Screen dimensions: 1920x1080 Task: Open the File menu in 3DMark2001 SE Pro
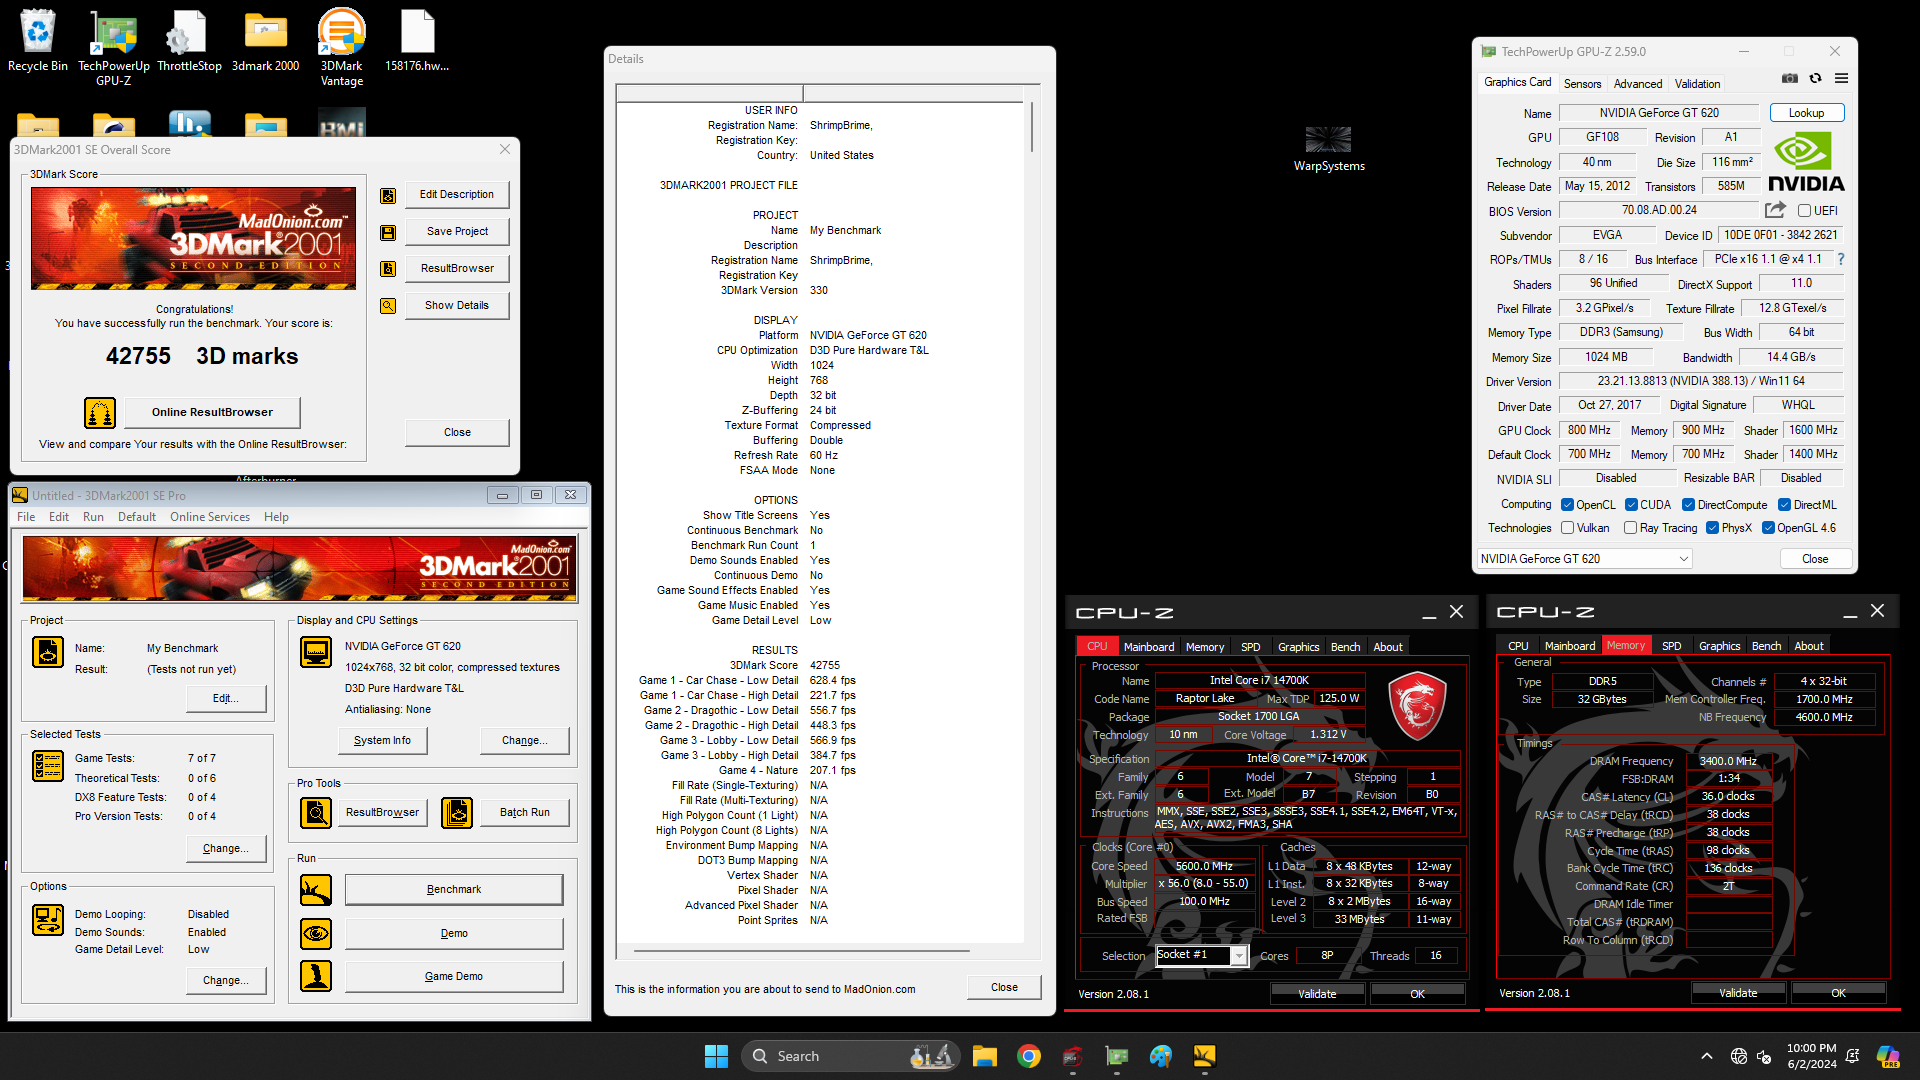(26, 517)
